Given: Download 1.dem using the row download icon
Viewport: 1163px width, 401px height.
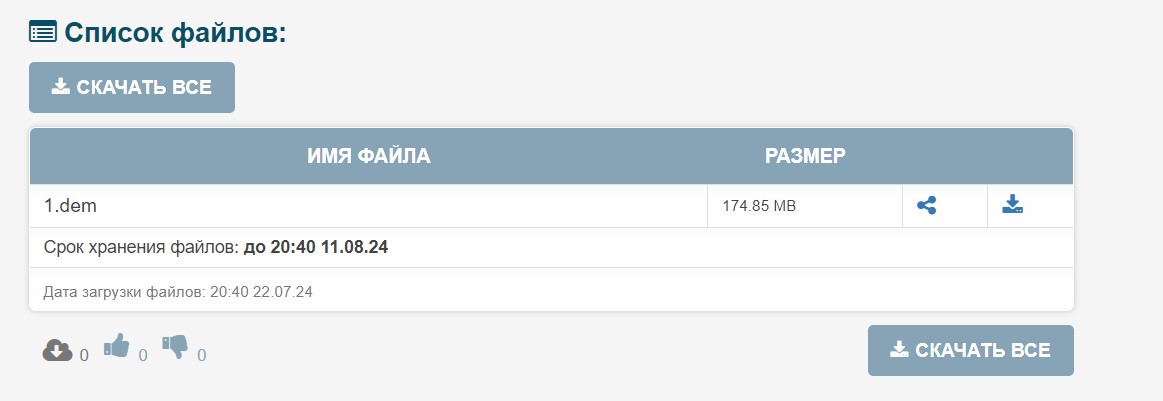Looking at the screenshot, I should pos(1012,206).
